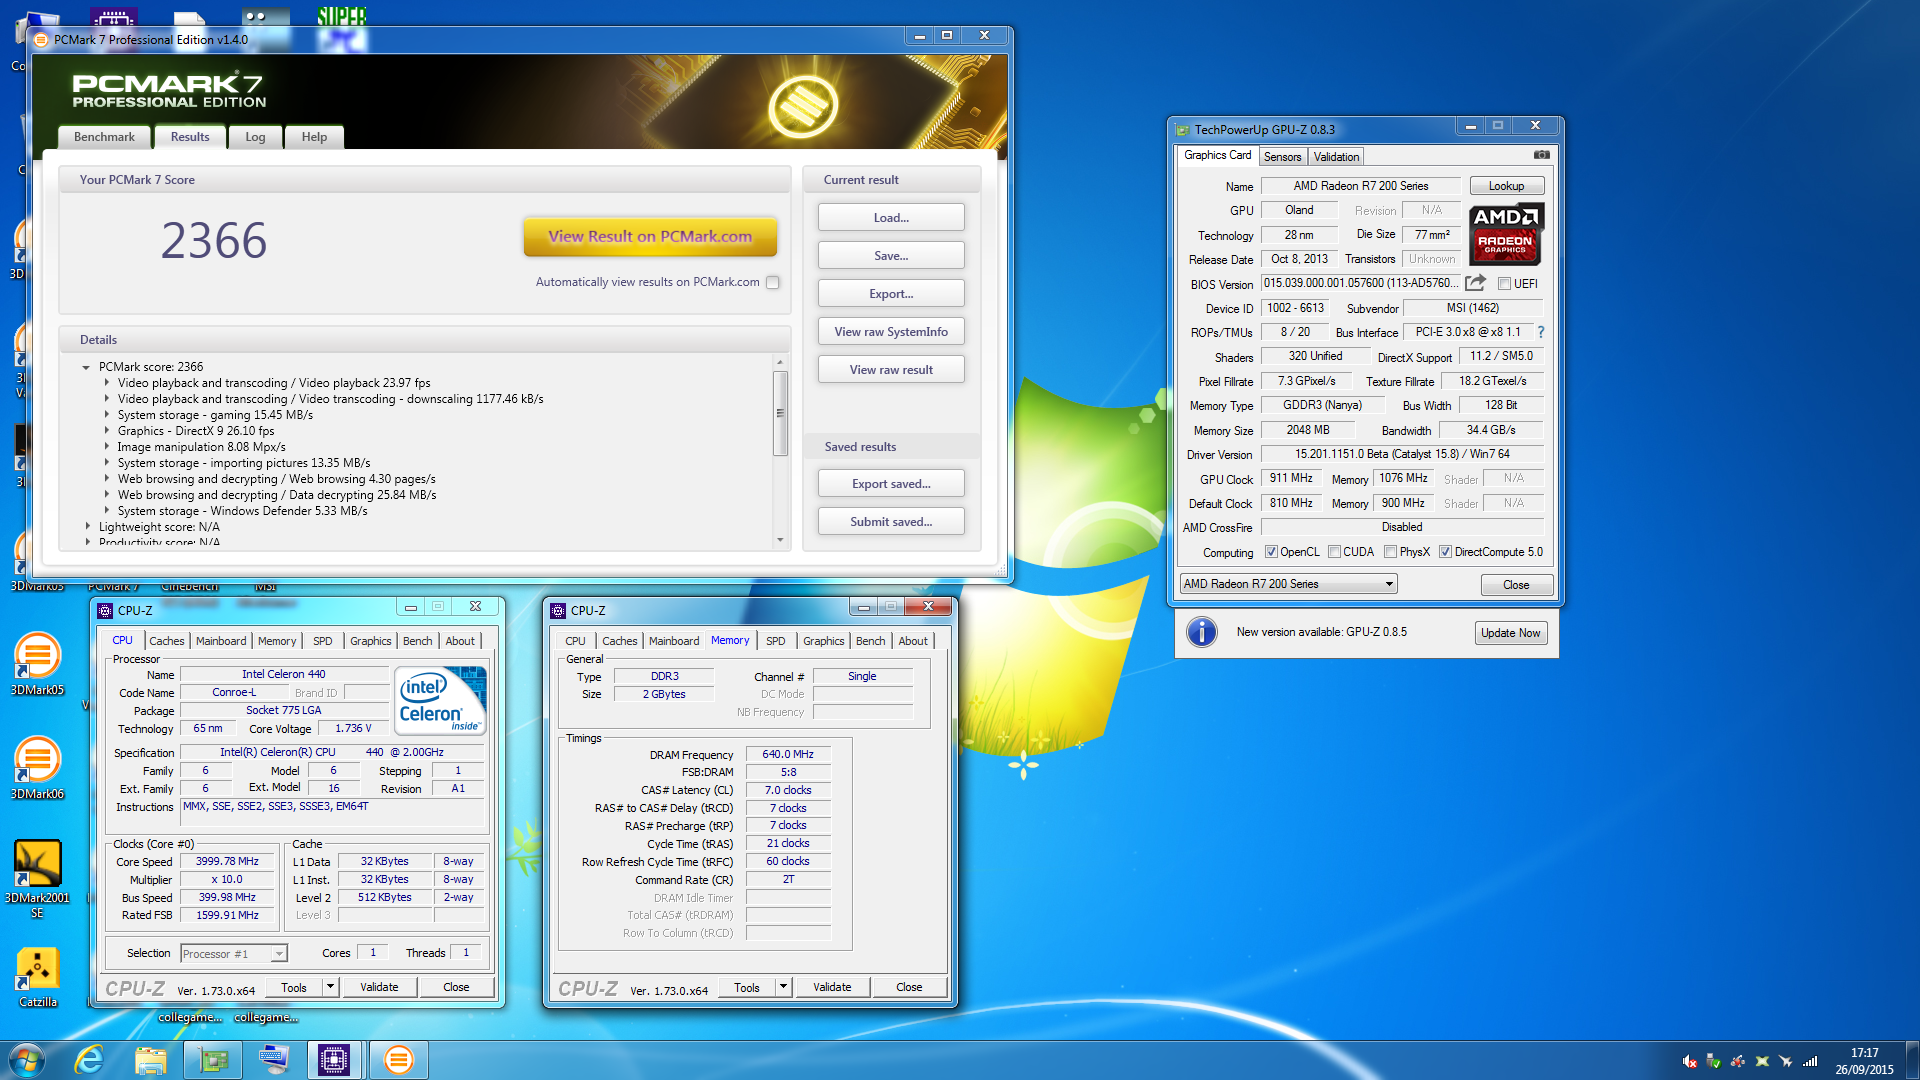
Task: Click the blue info icon beside GPU-Z update notice
Action: pyautogui.click(x=1201, y=632)
